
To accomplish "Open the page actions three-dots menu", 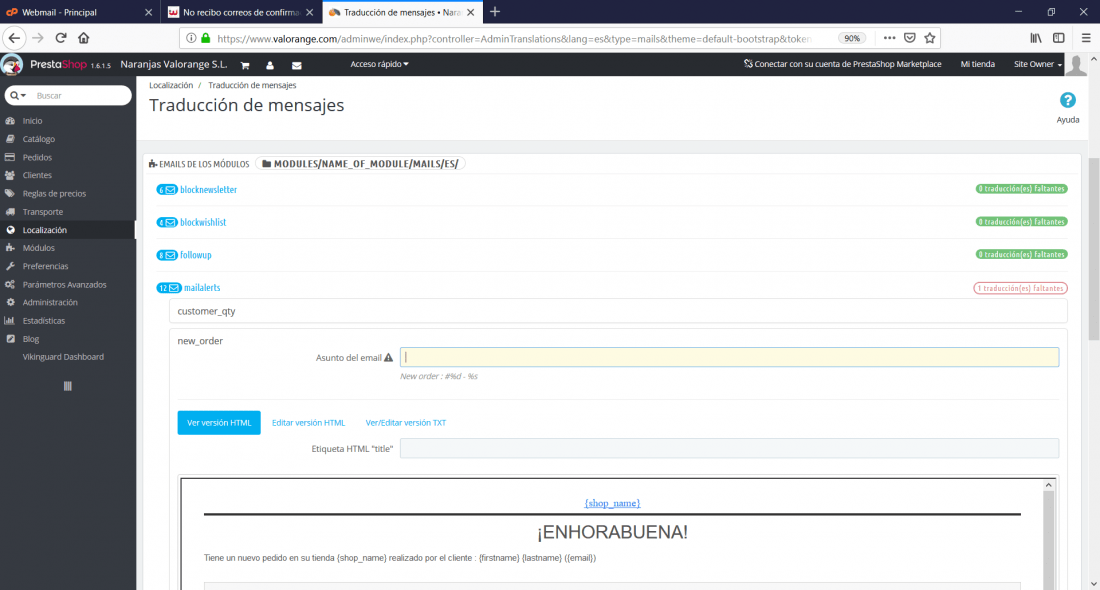I will pyautogui.click(x=889, y=39).
